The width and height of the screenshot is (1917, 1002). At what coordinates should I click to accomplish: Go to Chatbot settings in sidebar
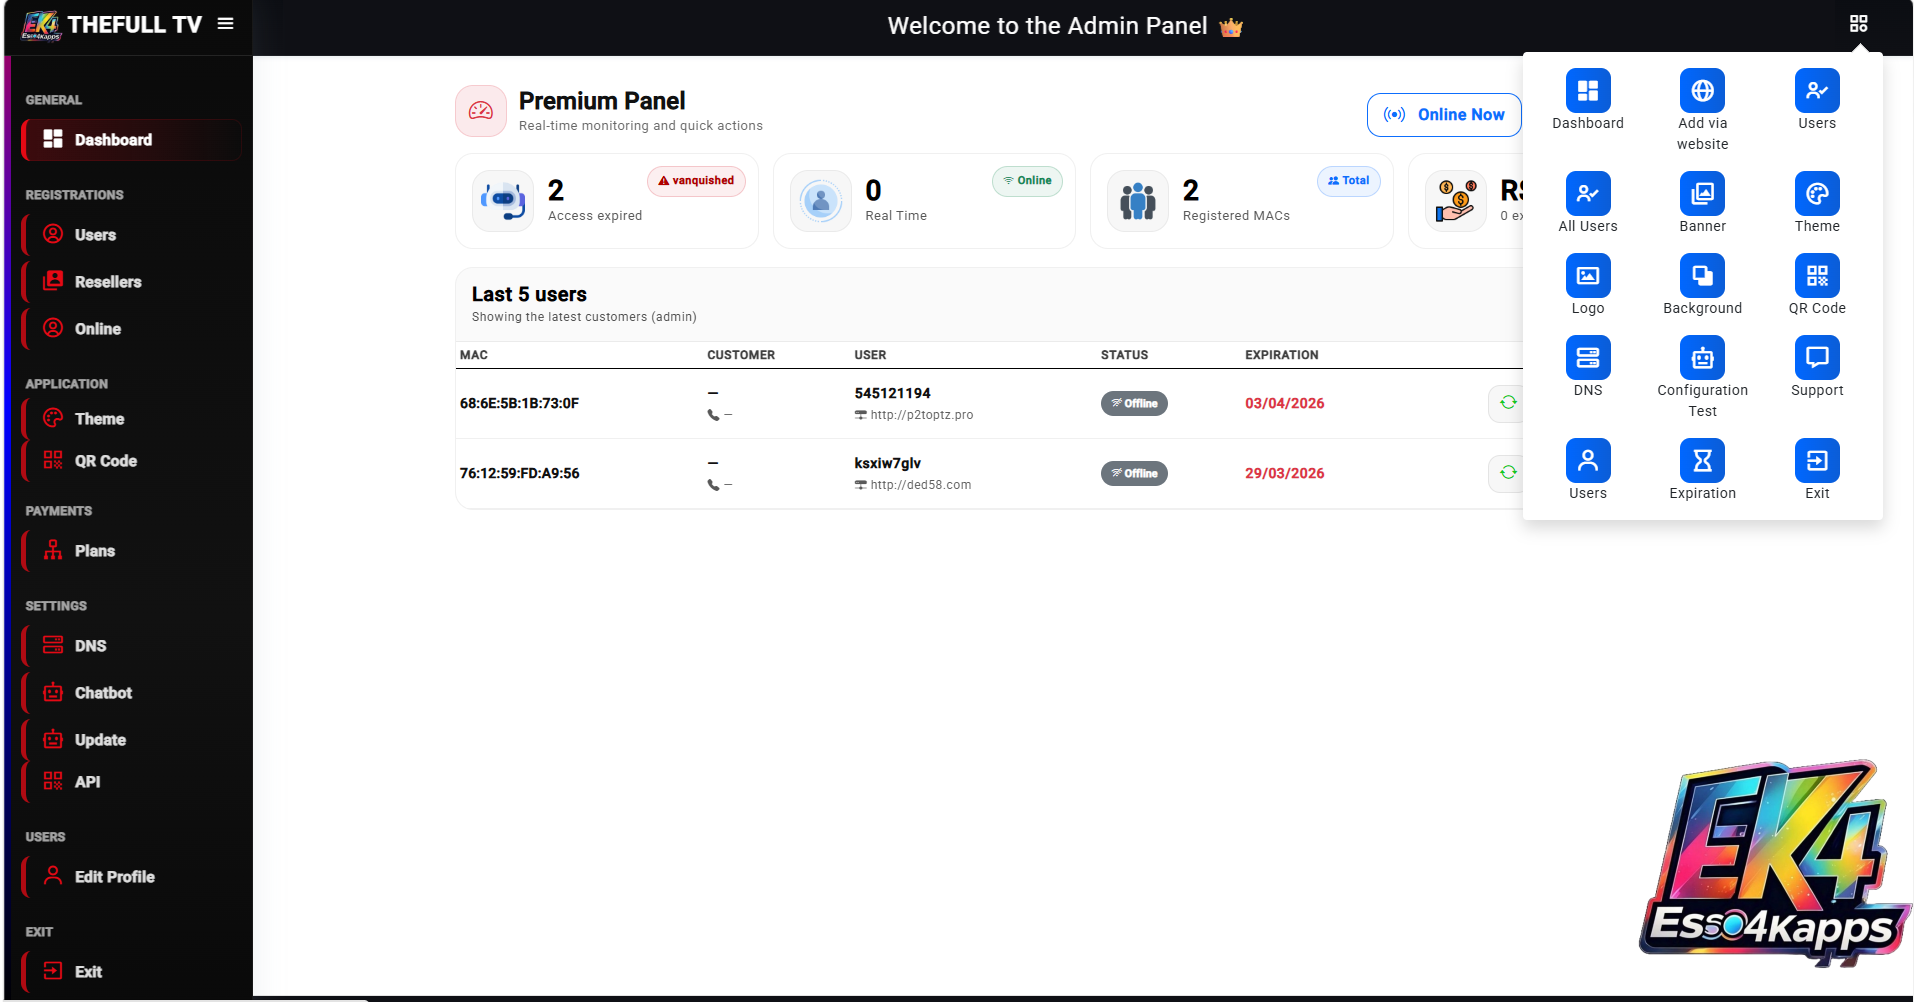(x=103, y=693)
